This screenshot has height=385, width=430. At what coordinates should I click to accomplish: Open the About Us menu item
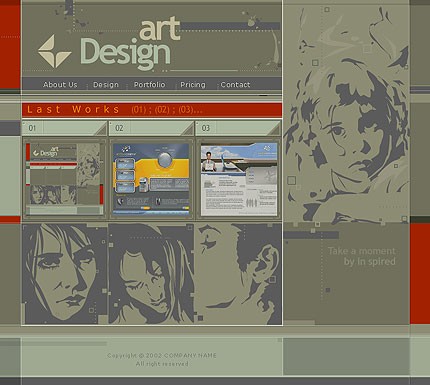[x=60, y=85]
